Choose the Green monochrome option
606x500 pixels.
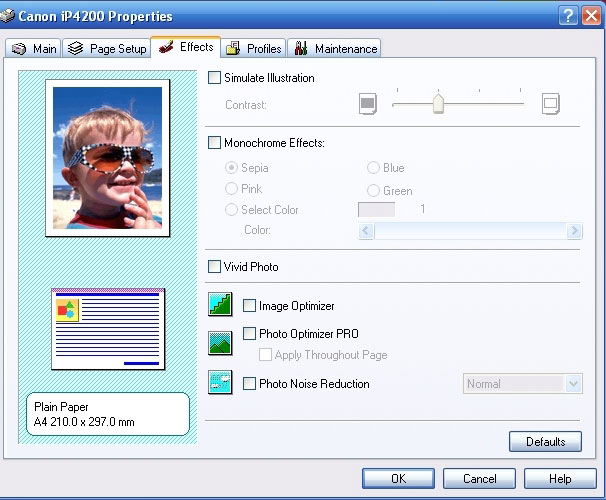click(373, 190)
